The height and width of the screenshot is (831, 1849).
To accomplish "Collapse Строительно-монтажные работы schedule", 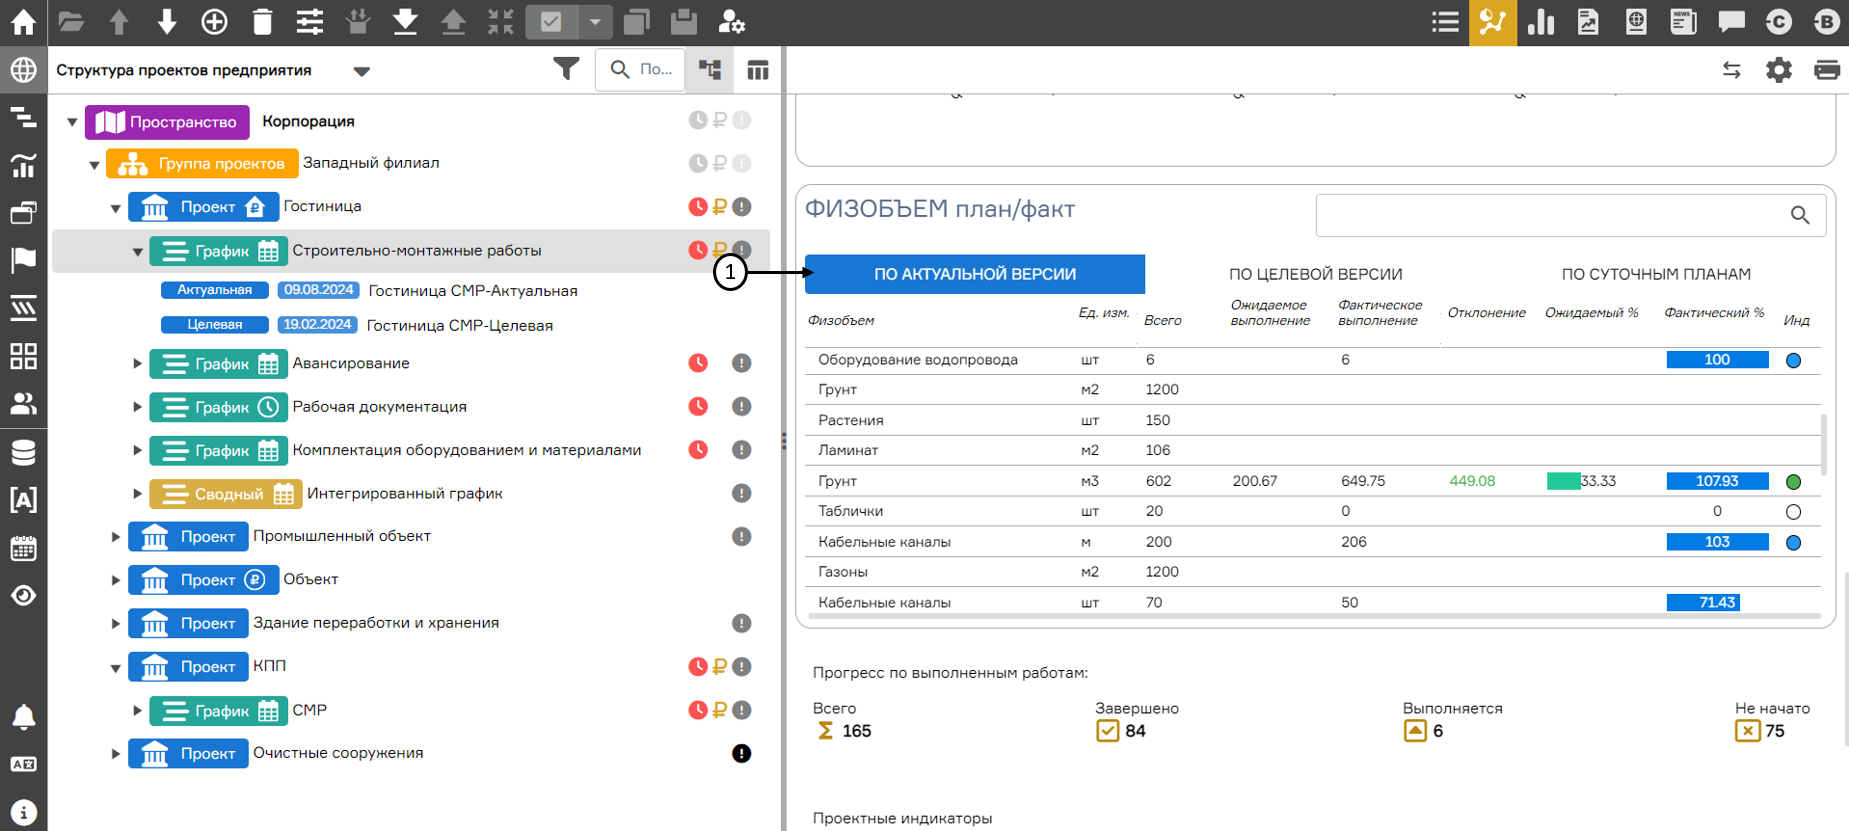I will point(137,251).
